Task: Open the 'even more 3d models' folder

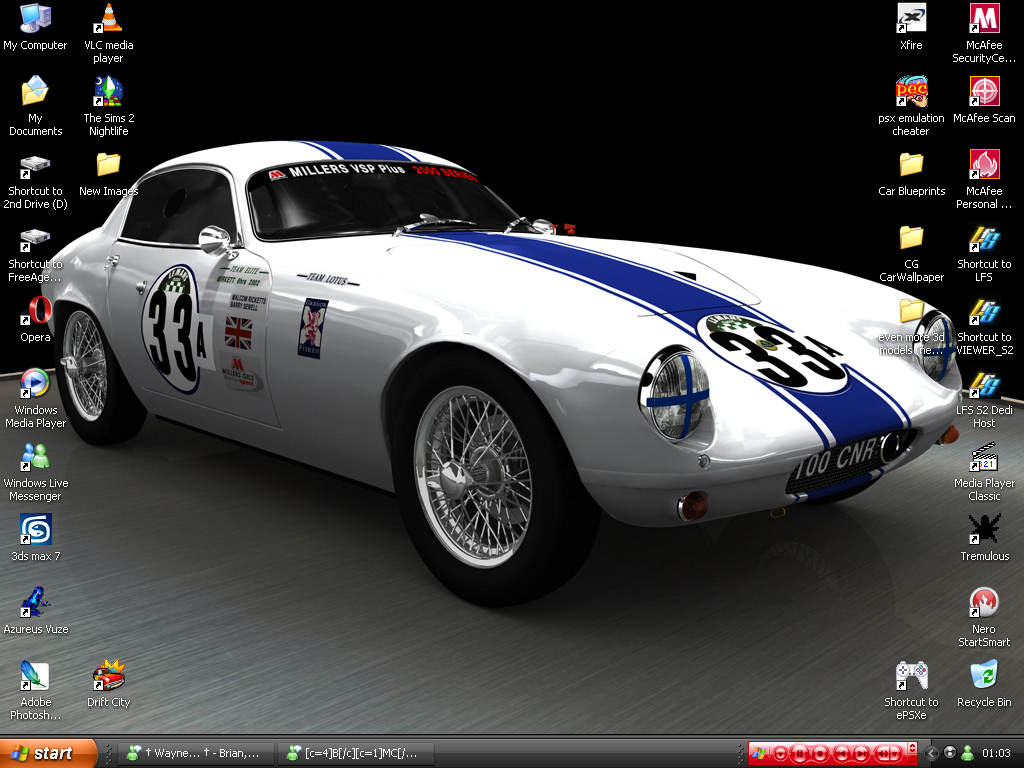Action: [x=911, y=327]
